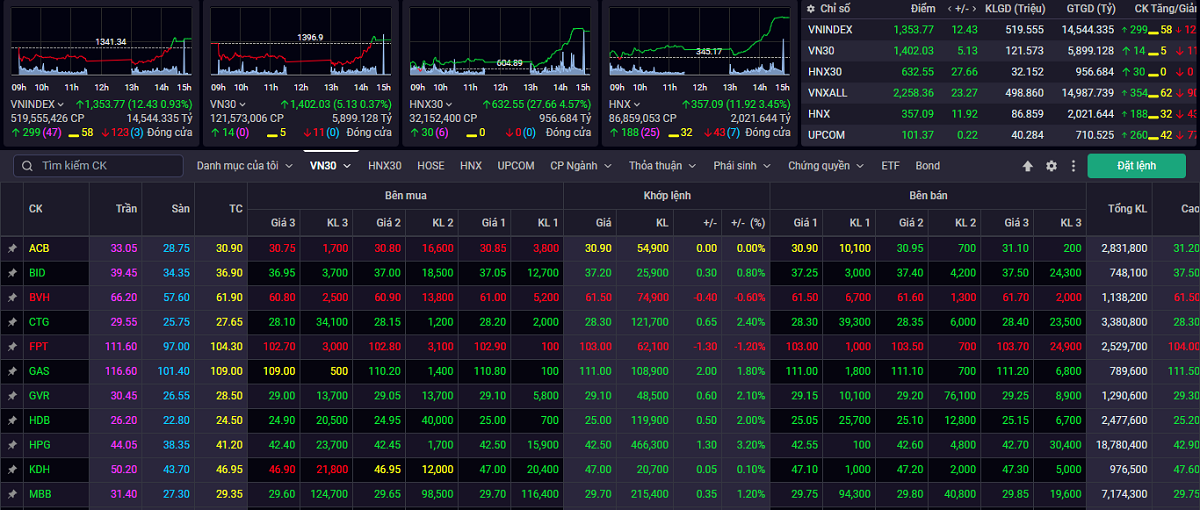Open the settings gear
The height and width of the screenshot is (510, 1200).
pyautogui.click(x=1051, y=166)
